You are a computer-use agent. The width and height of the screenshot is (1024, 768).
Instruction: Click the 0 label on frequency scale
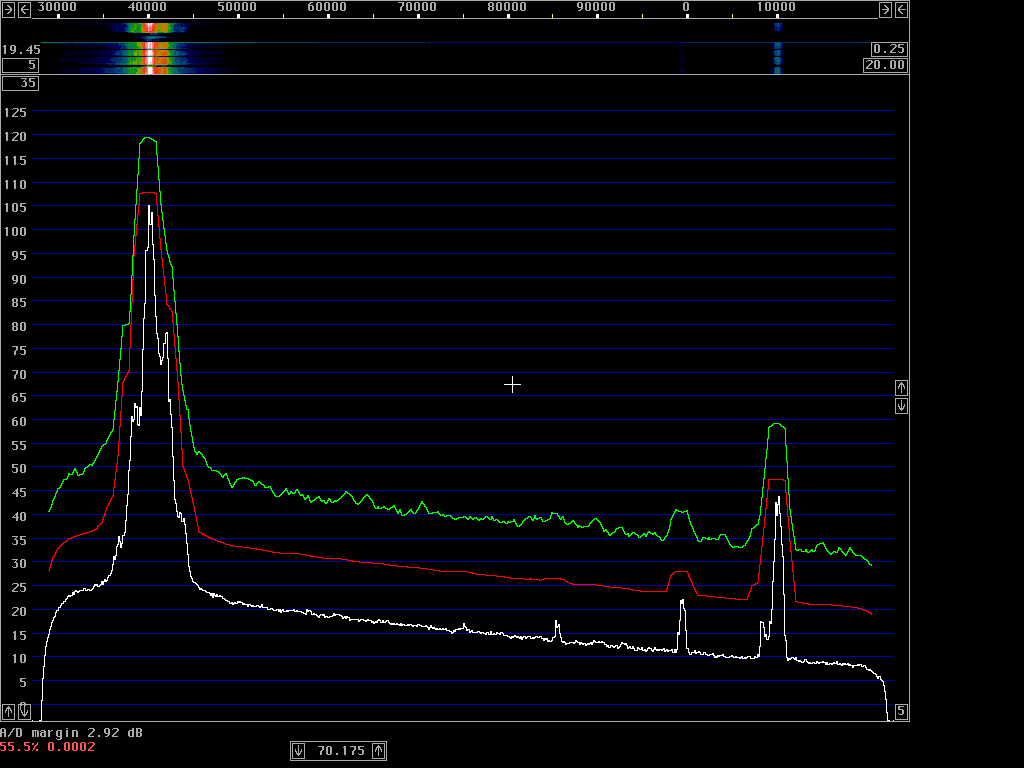[x=686, y=7]
